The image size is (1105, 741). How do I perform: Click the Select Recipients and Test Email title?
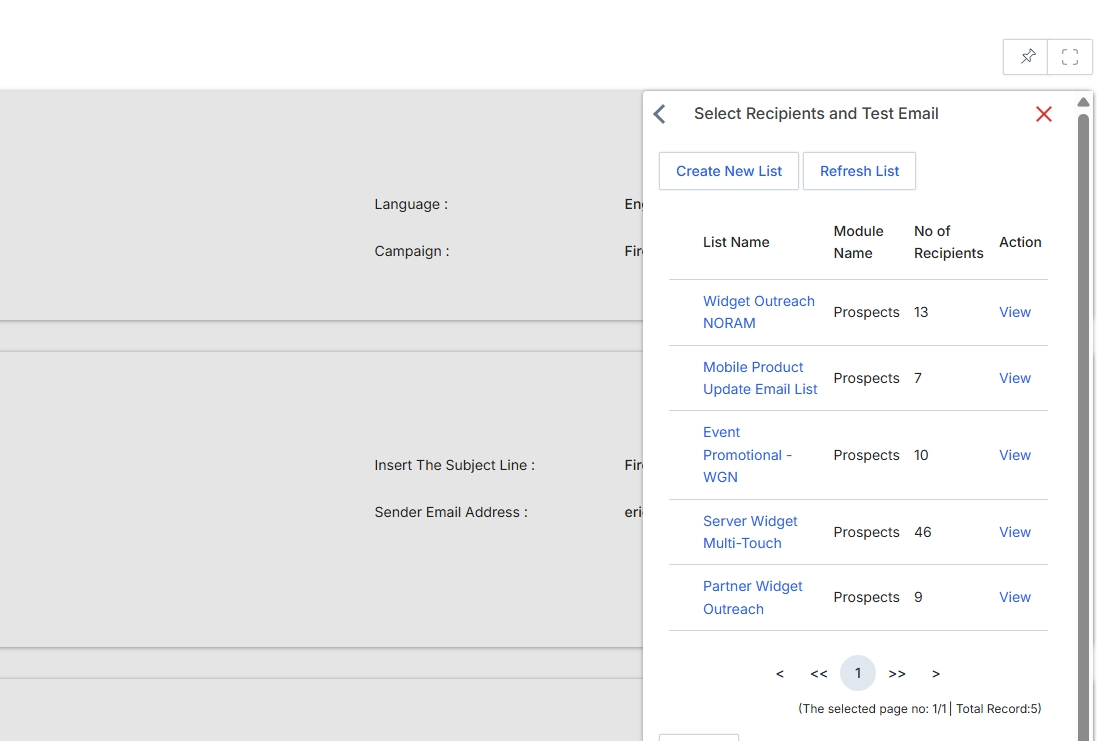815,114
